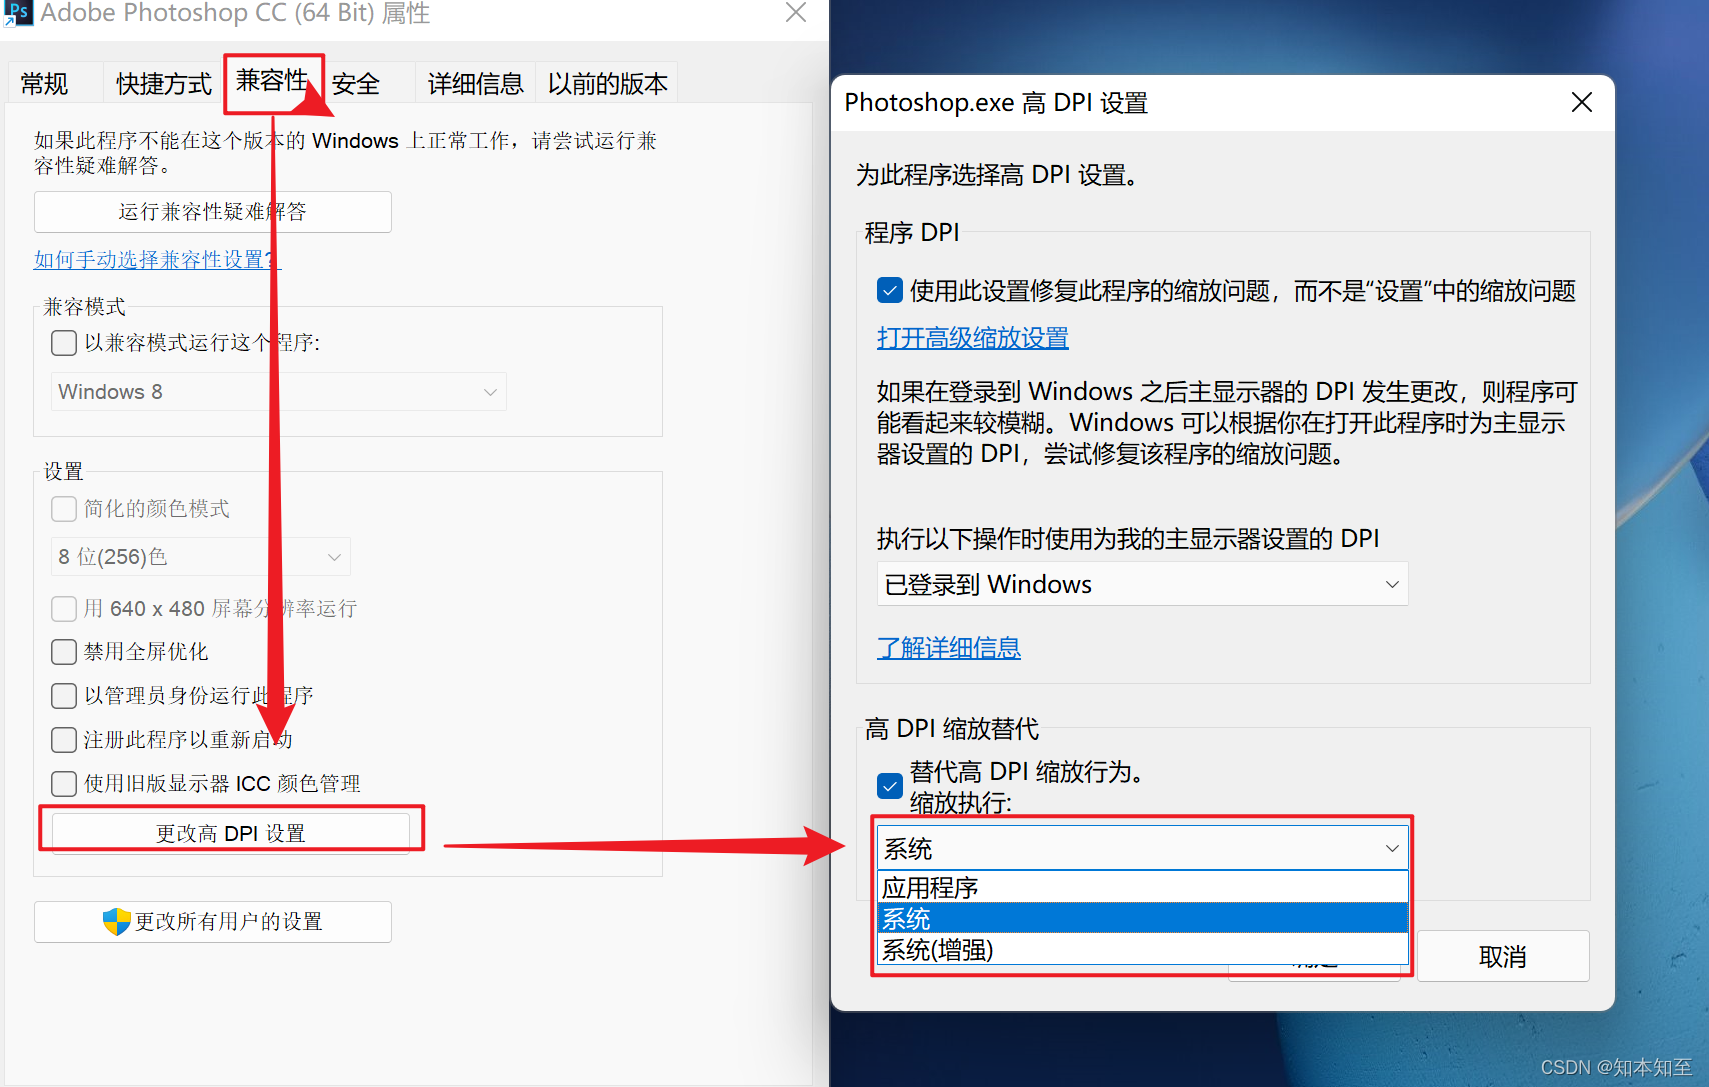
Task: Choose highlighted 系统 option in the list
Action: 1143,918
